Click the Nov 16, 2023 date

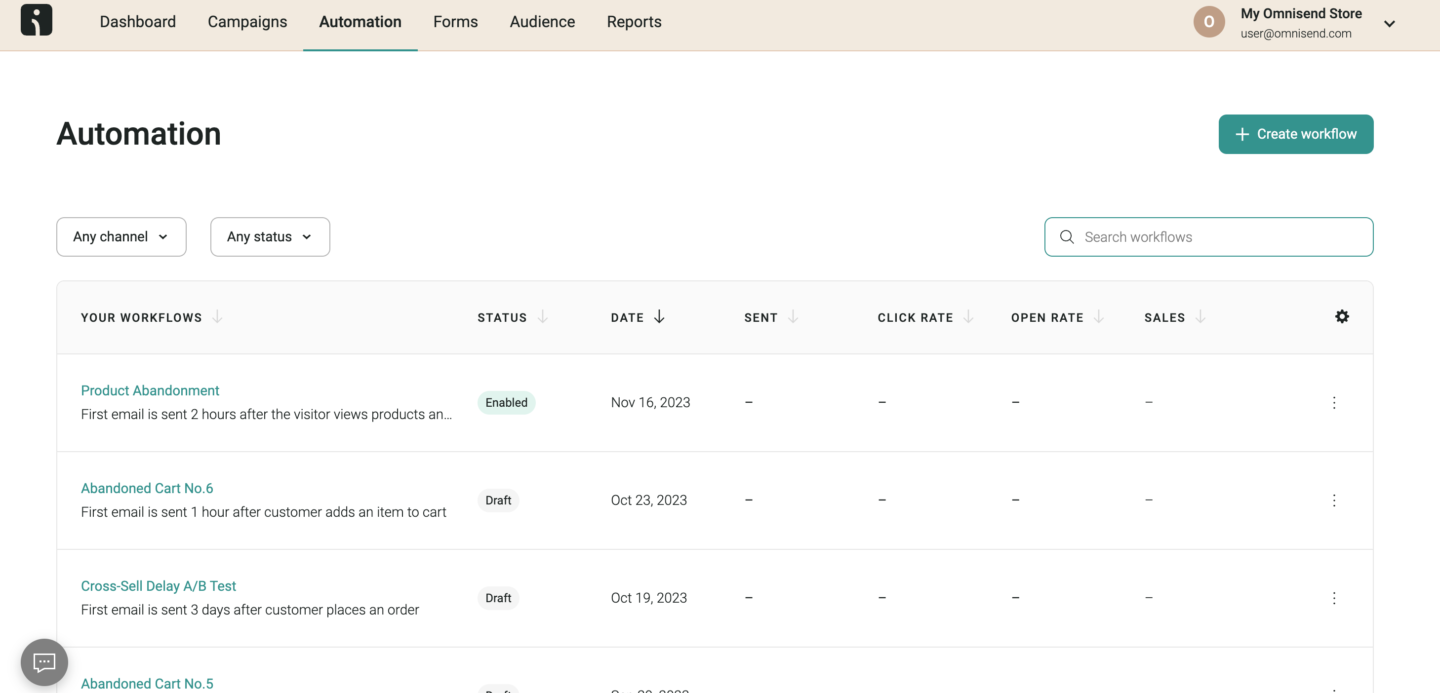click(651, 403)
